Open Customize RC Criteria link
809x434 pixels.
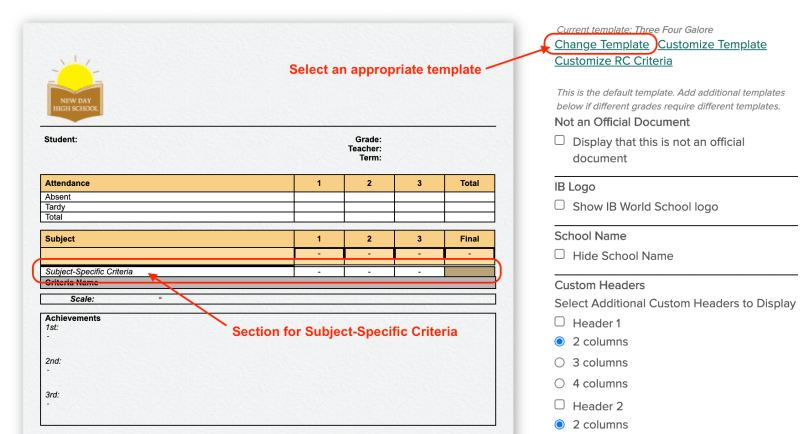(613, 61)
